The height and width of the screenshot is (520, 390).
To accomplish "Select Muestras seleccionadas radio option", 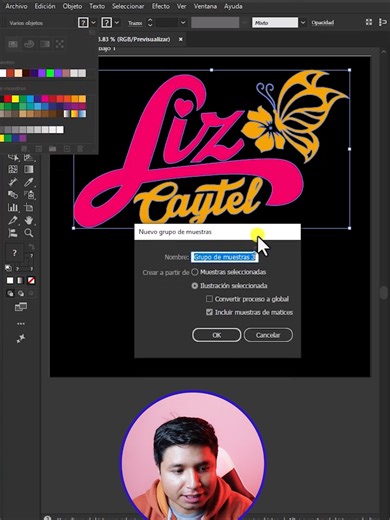I will (195, 272).
